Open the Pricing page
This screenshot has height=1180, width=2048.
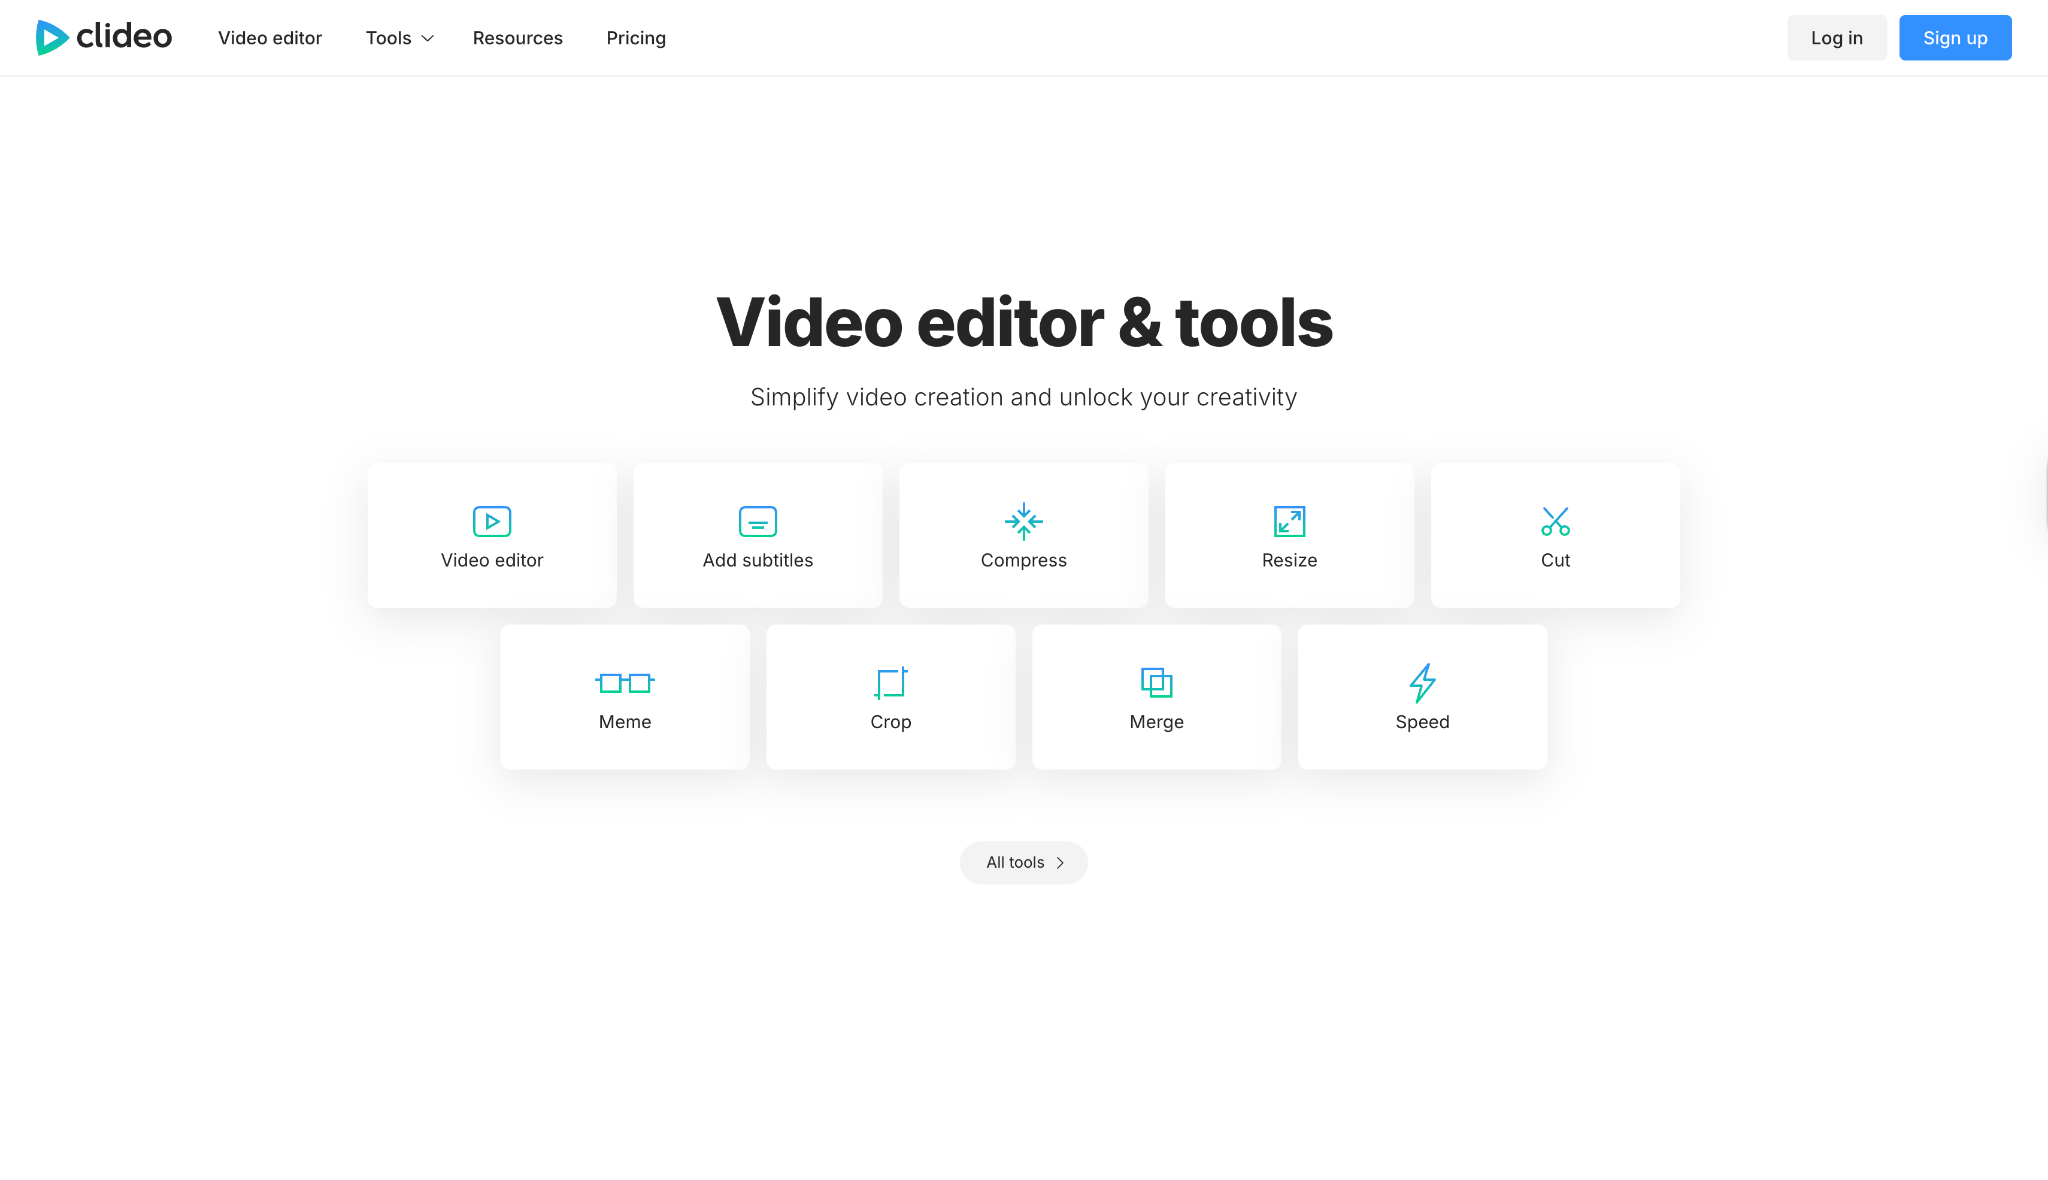636,38
